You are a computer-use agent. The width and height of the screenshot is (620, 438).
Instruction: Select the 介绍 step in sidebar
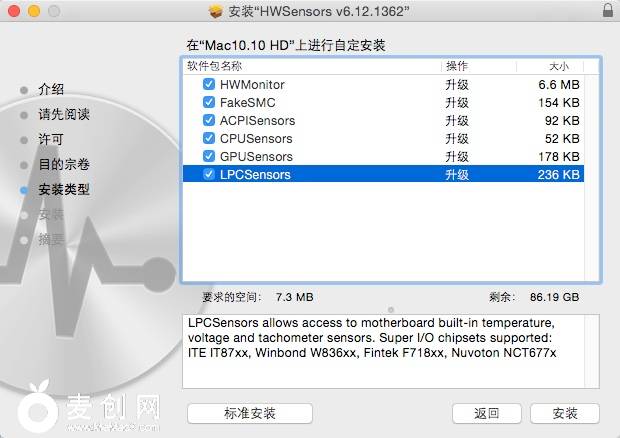coord(51,89)
